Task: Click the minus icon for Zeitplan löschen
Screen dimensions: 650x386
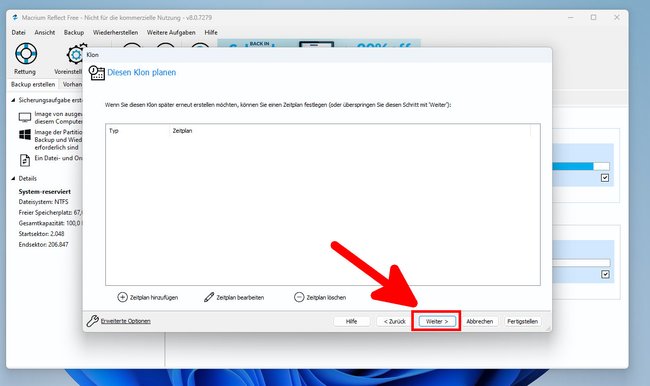Action: tap(299, 297)
